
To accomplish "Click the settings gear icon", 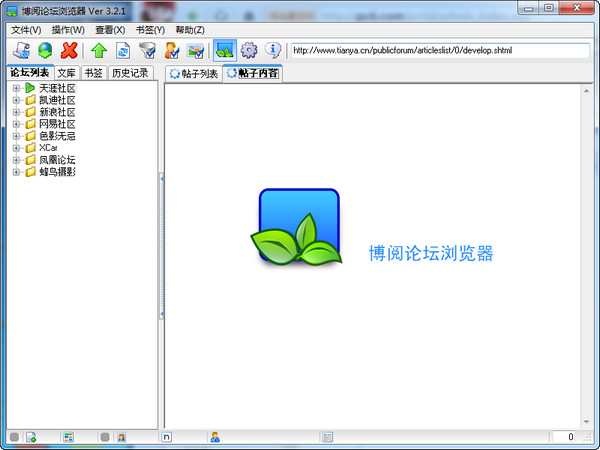I will point(249,50).
